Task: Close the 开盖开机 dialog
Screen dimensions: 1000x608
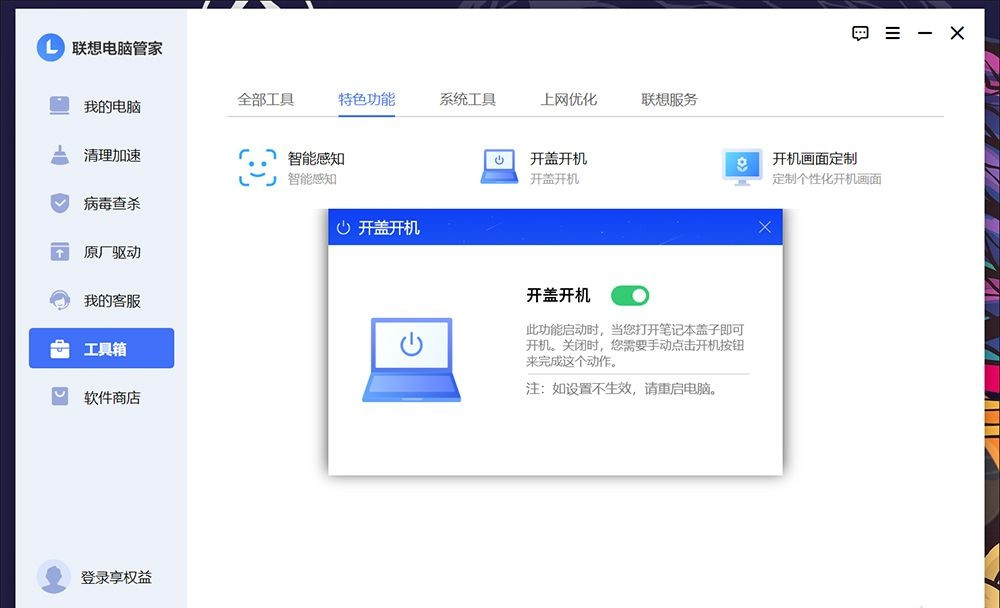Action: pyautogui.click(x=765, y=227)
